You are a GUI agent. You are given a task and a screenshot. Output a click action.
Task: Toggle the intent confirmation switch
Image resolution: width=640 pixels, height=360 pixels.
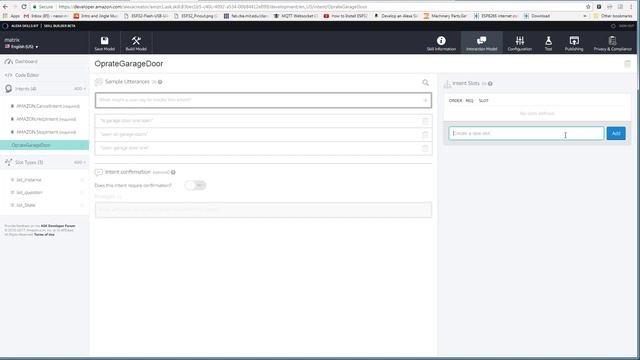(x=196, y=185)
